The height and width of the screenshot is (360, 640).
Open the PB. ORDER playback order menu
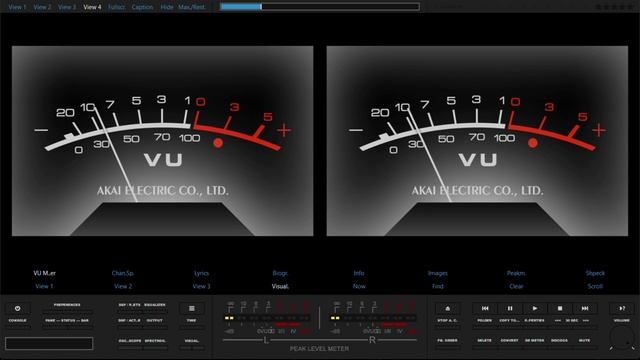tap(447, 341)
